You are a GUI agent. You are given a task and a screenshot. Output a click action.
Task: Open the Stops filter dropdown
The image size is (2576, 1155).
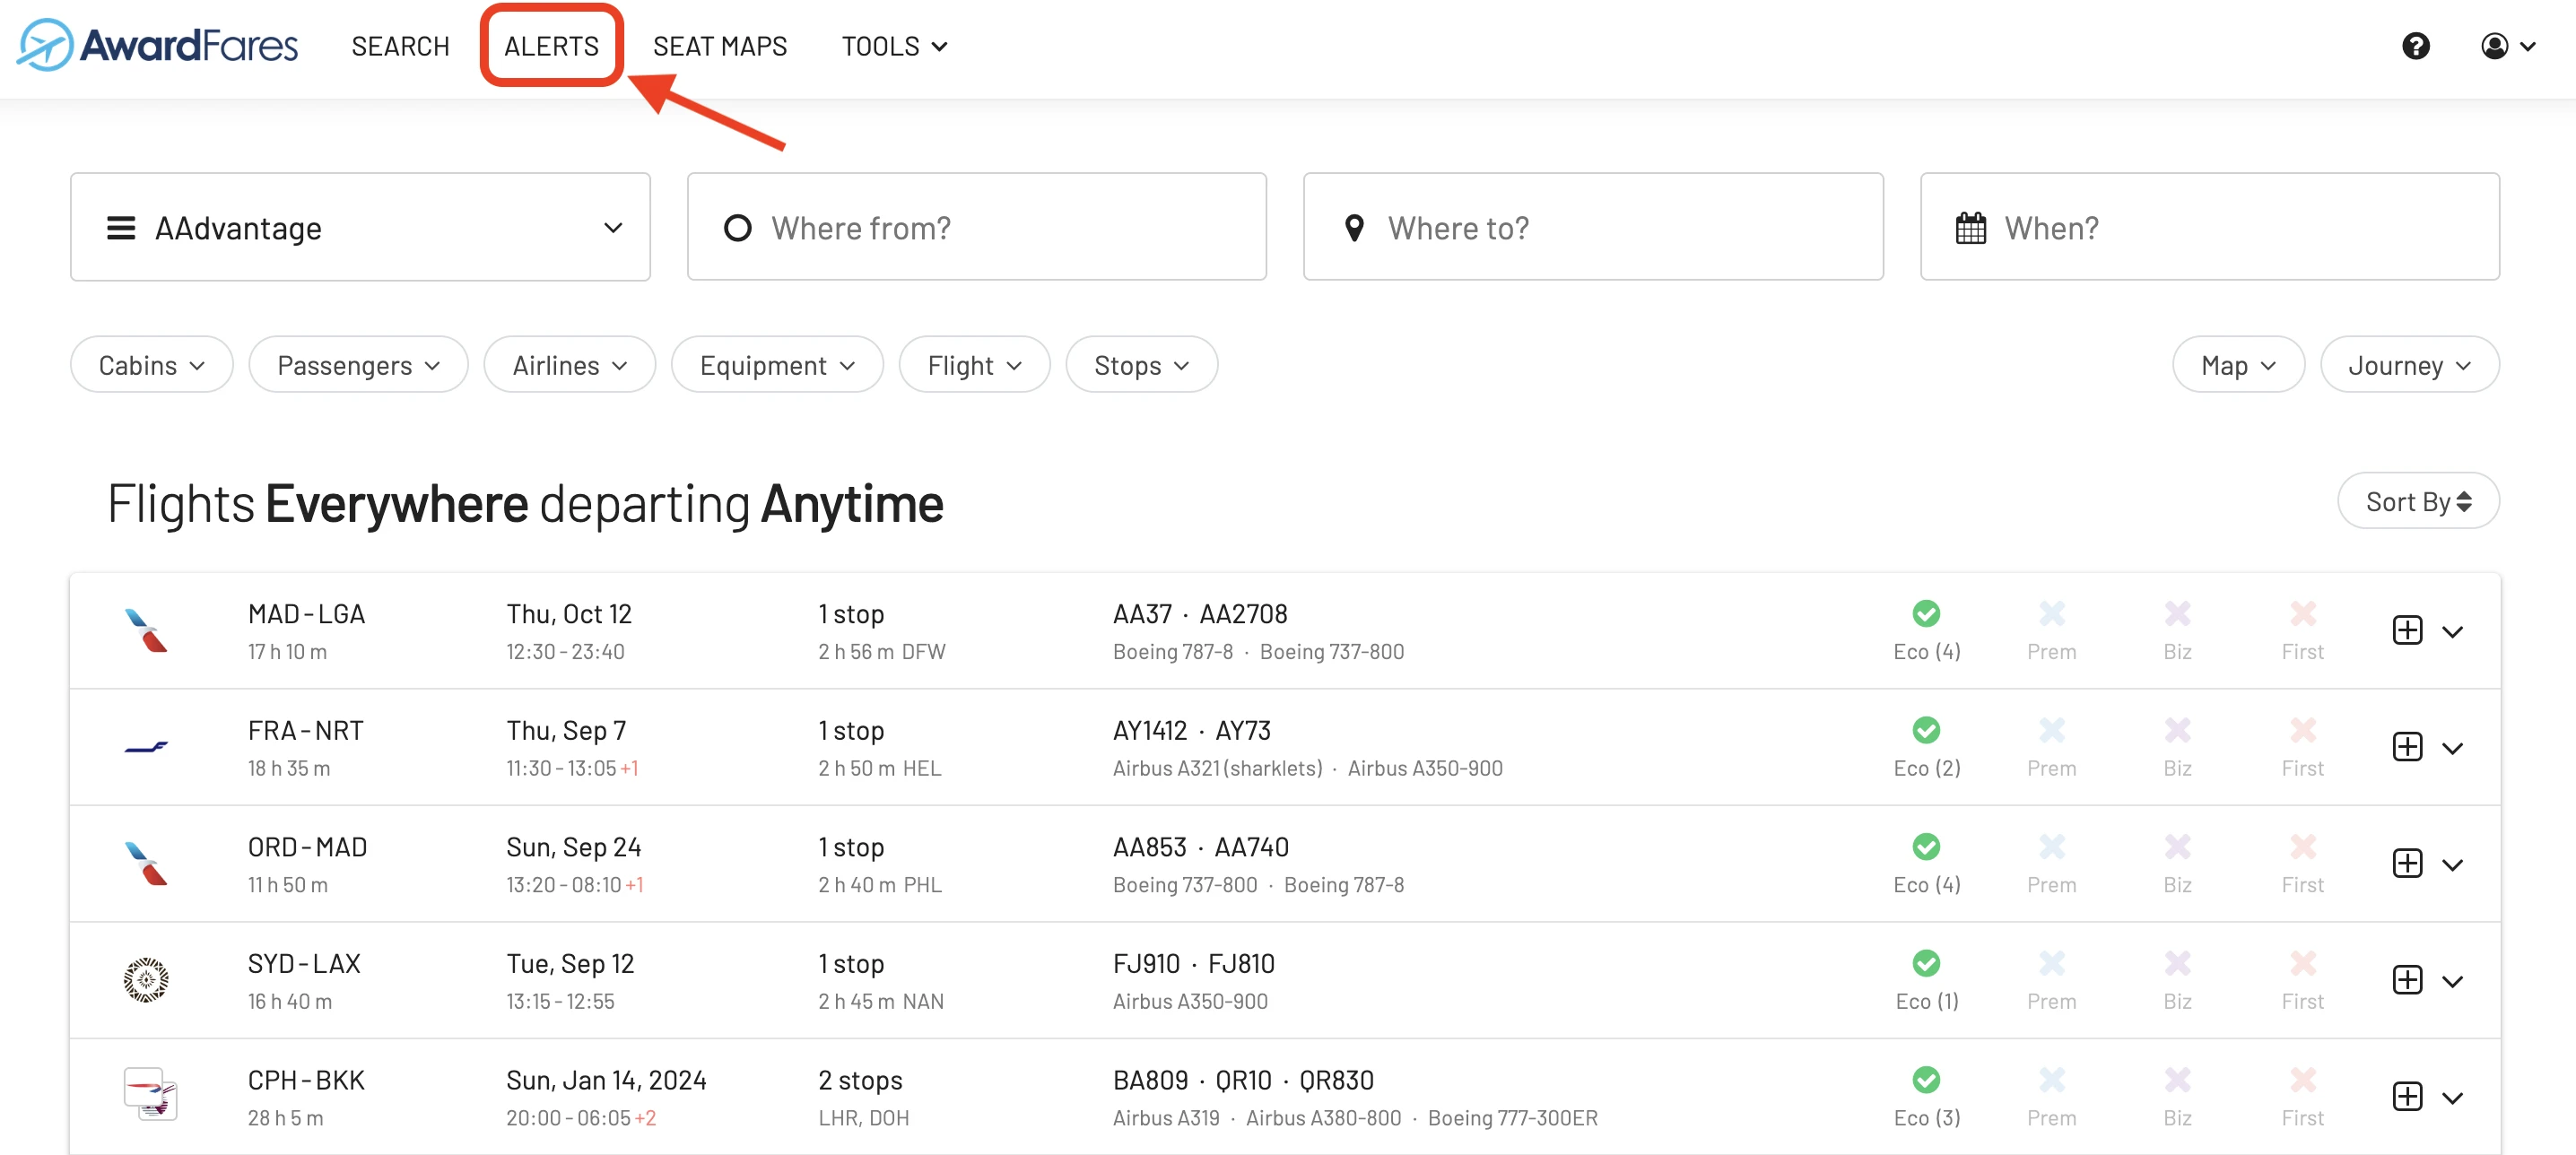(x=1141, y=365)
